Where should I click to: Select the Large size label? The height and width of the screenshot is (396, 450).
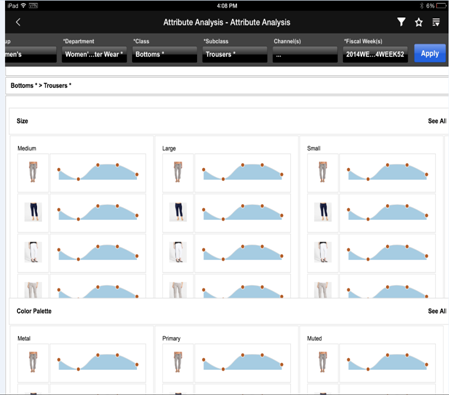tap(169, 148)
